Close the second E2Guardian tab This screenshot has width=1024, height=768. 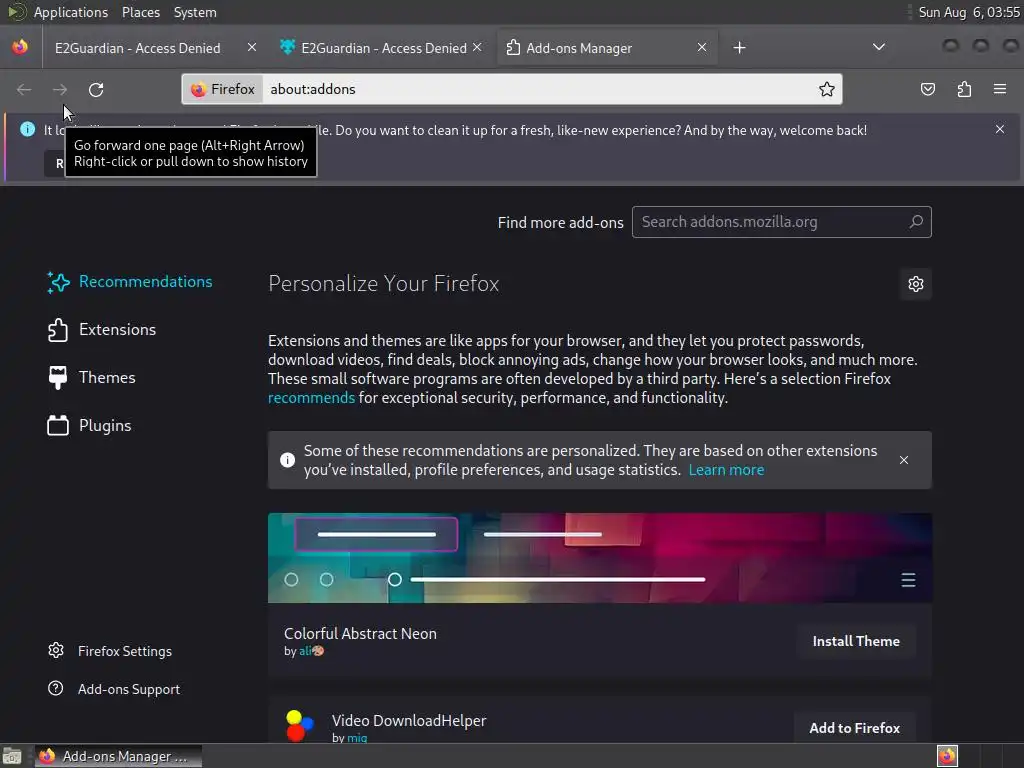click(477, 48)
